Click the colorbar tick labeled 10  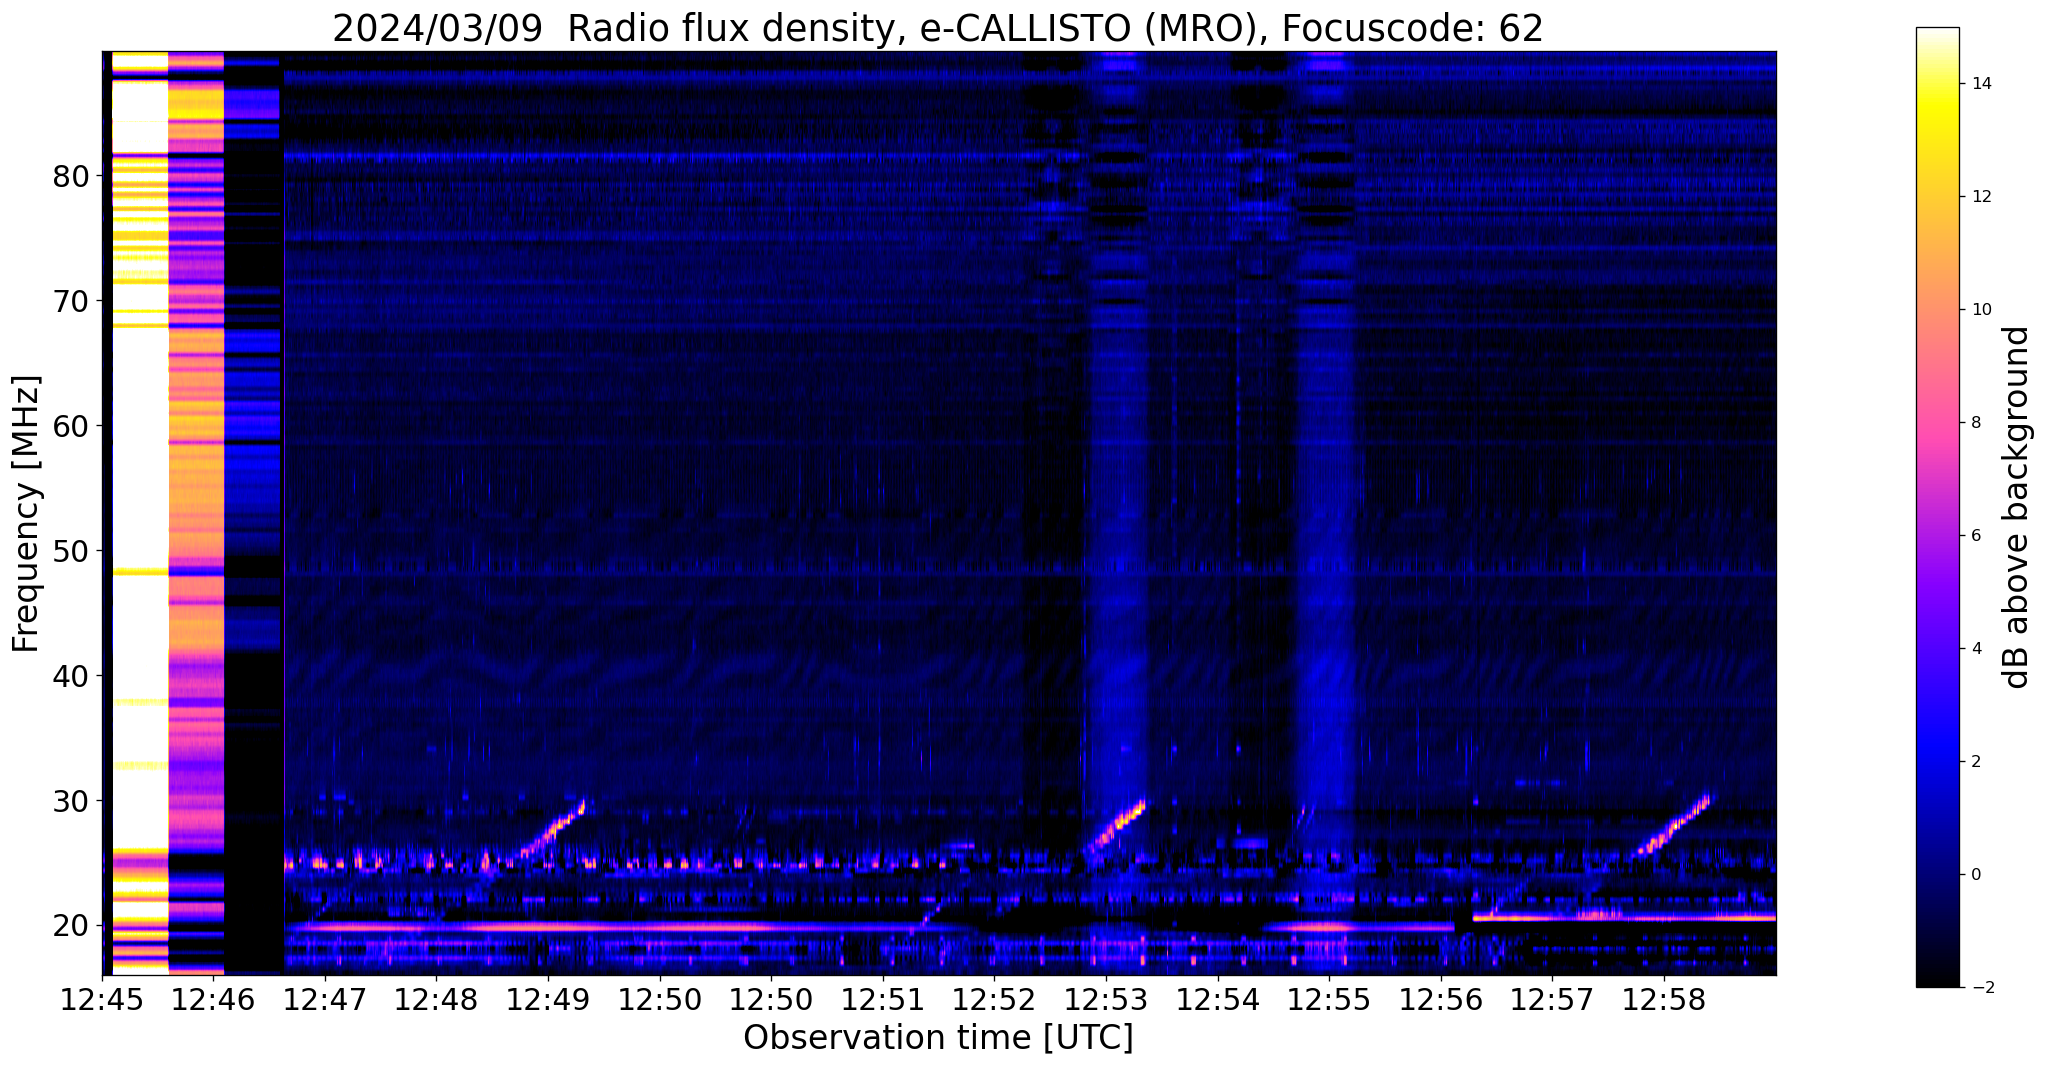(1983, 310)
